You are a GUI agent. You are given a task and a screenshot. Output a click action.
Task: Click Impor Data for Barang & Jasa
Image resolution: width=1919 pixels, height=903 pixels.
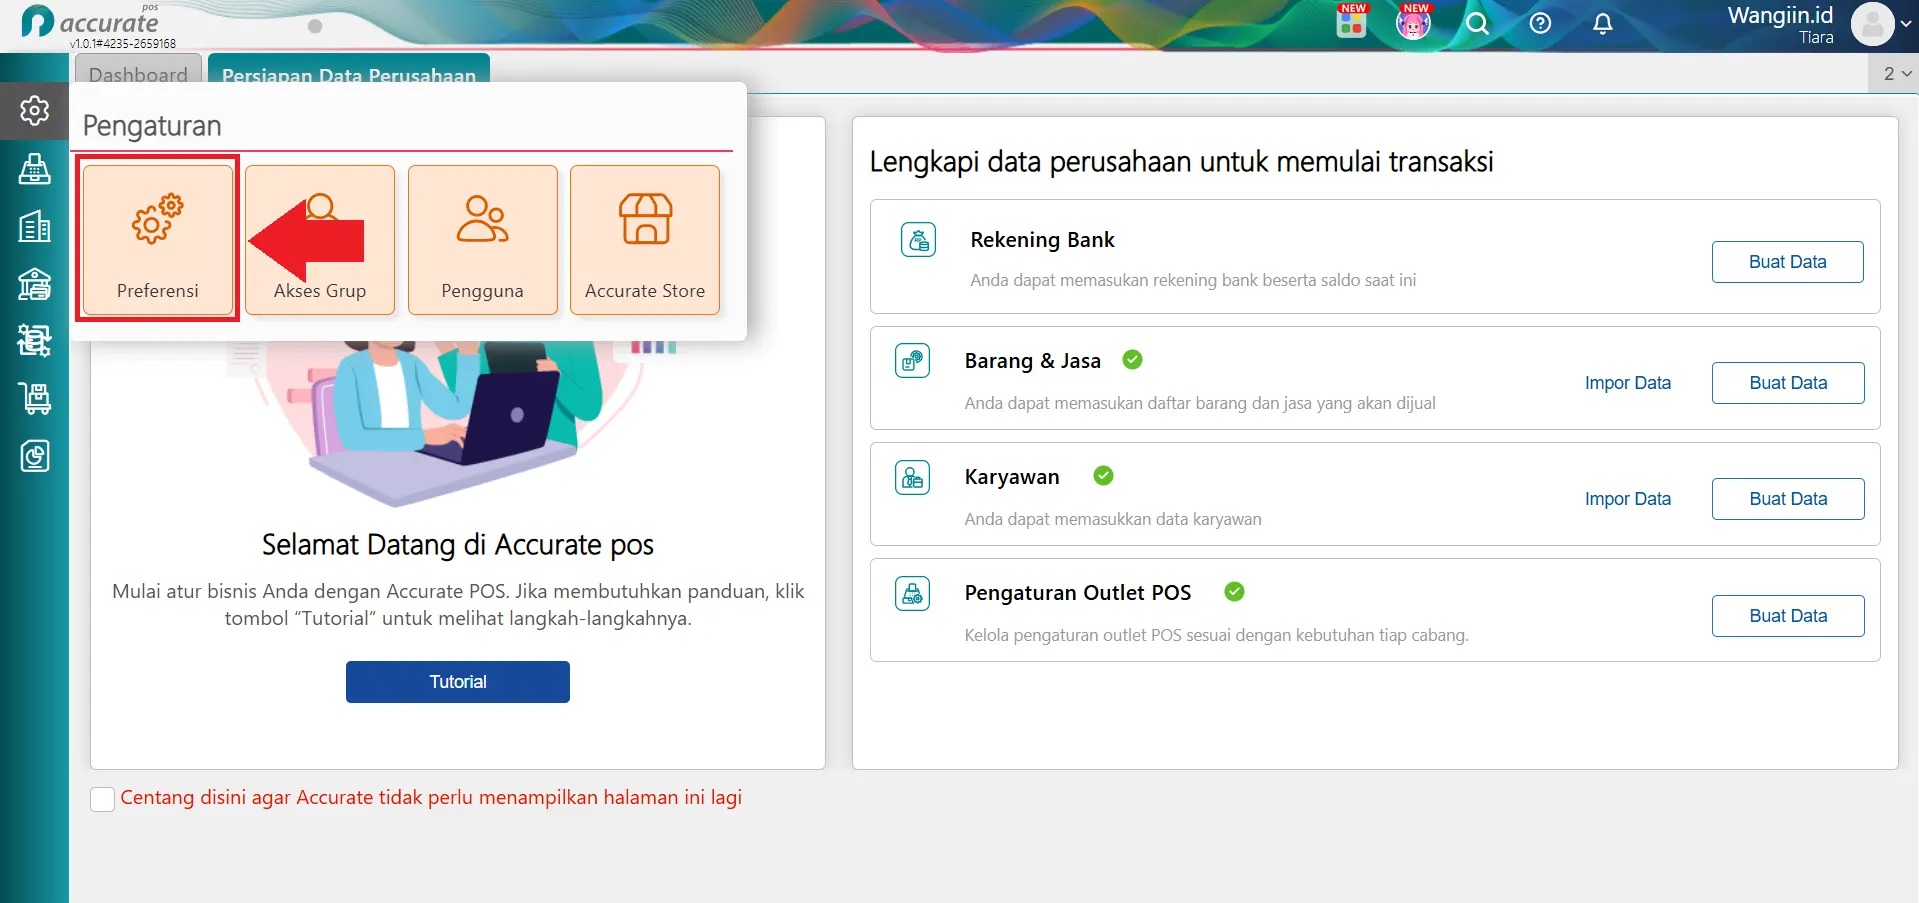tap(1627, 383)
